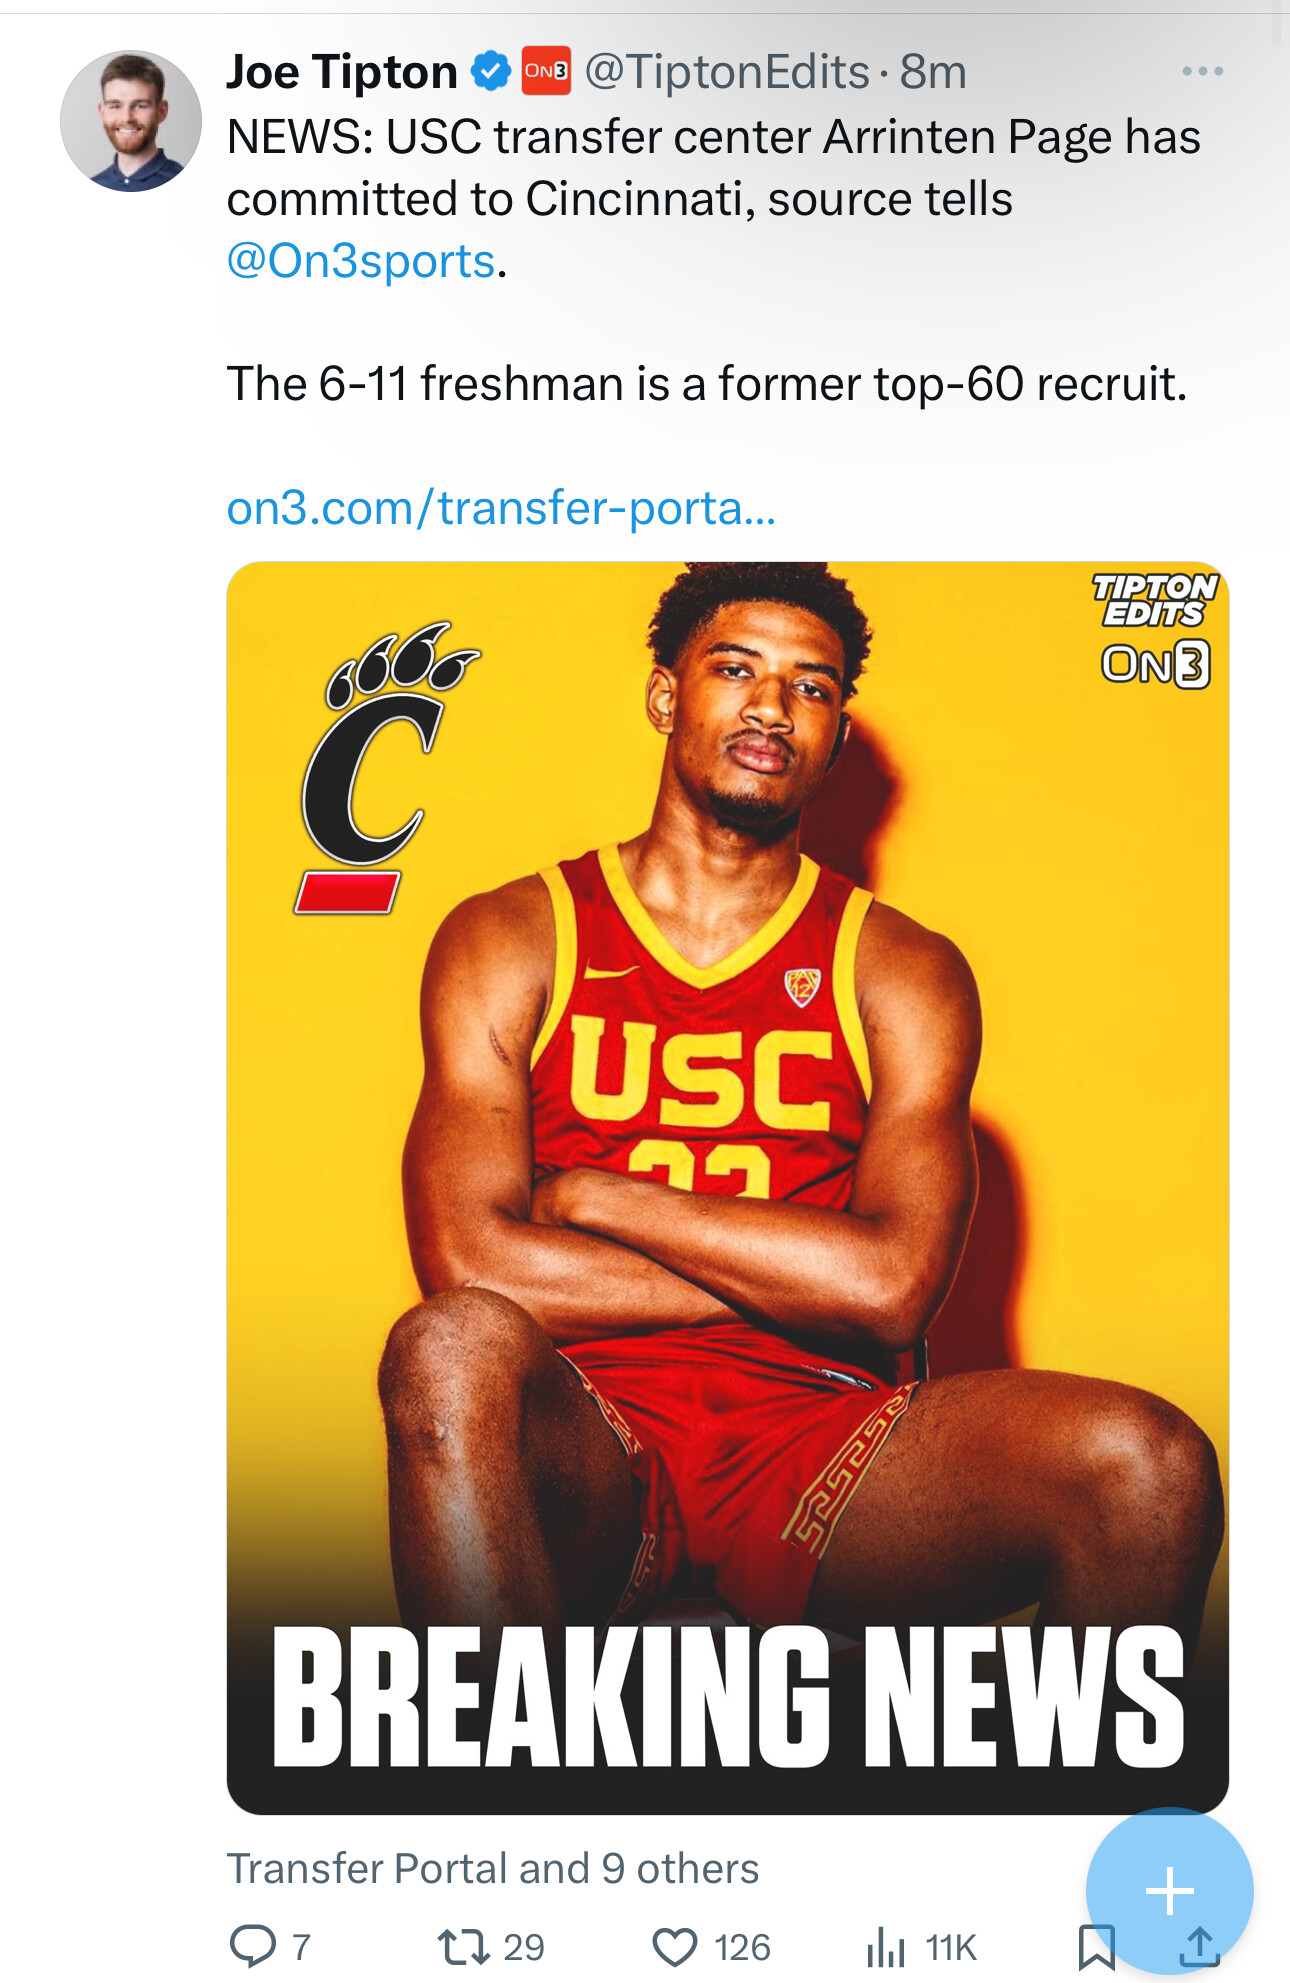Open Joe Tipton's profile picture
Viewport: 1290px width, 1983px height.
(x=131, y=121)
